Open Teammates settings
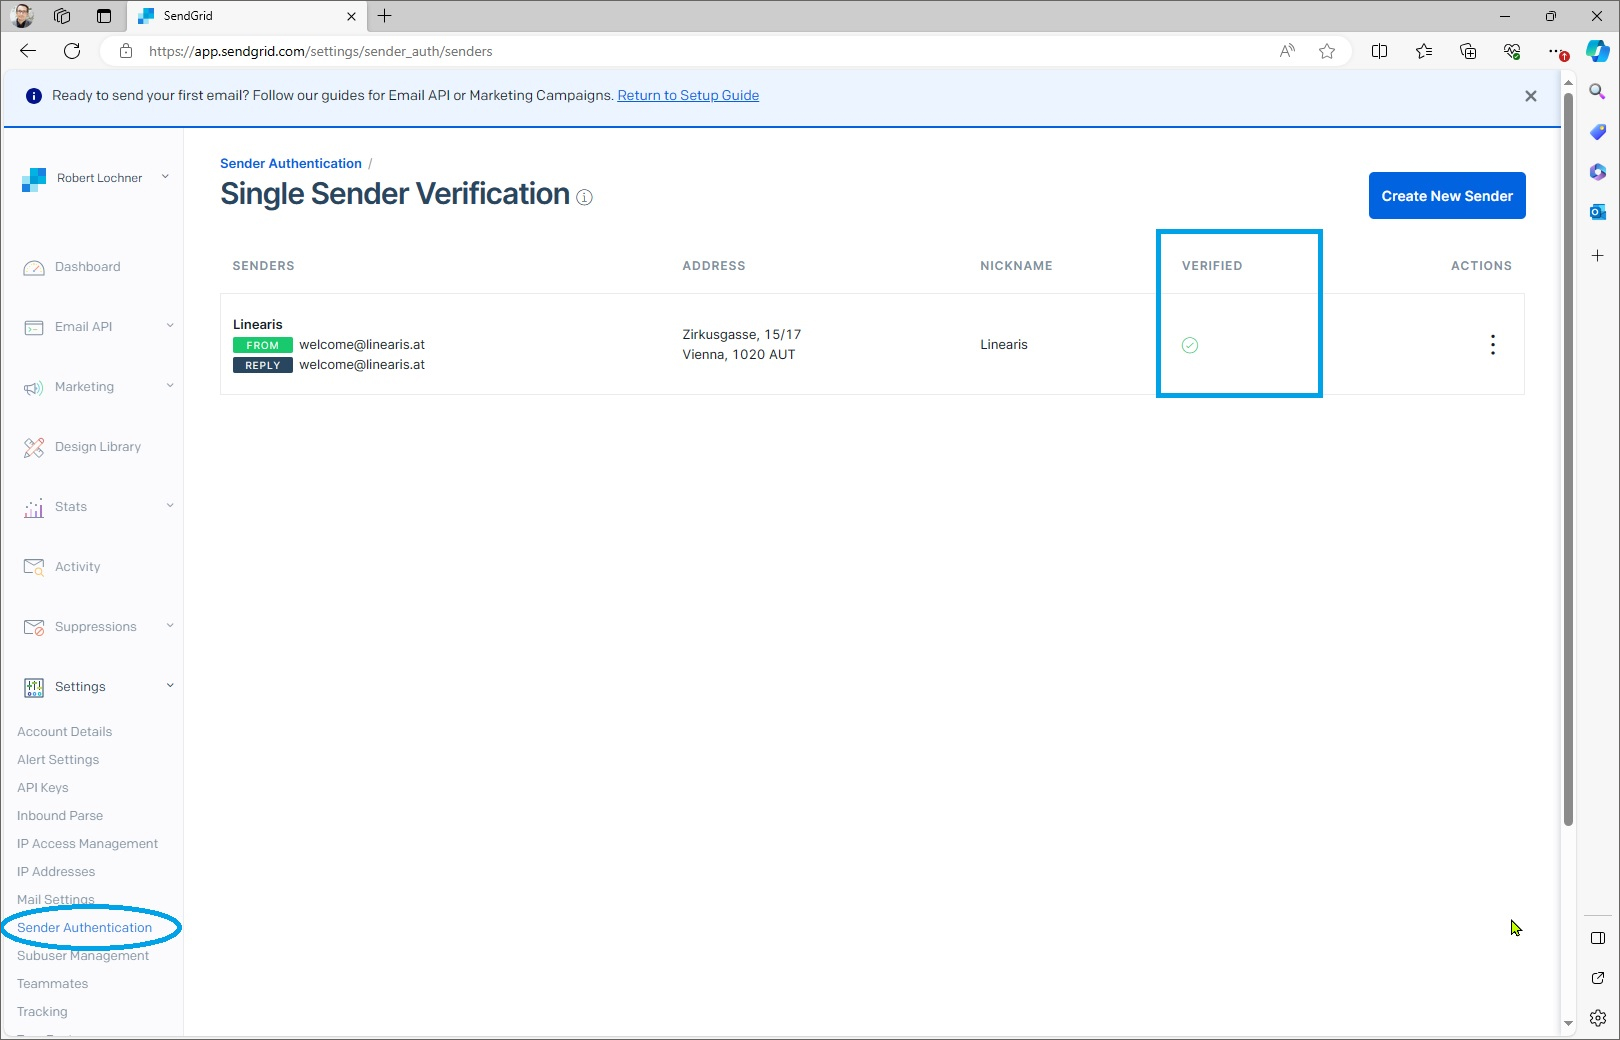Screen dimensions: 1620x1040 [x=52, y=984]
